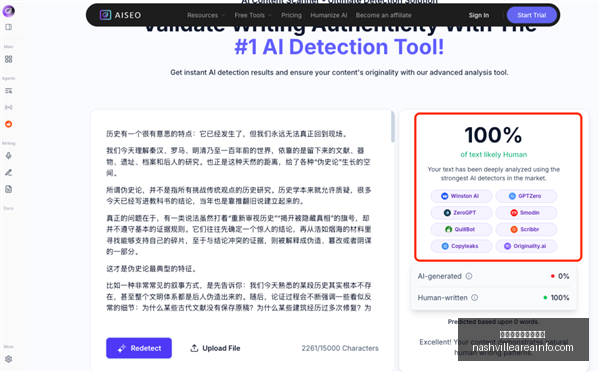The height and width of the screenshot is (372, 600).
Task: Click the Upload File button
Action: (215, 348)
